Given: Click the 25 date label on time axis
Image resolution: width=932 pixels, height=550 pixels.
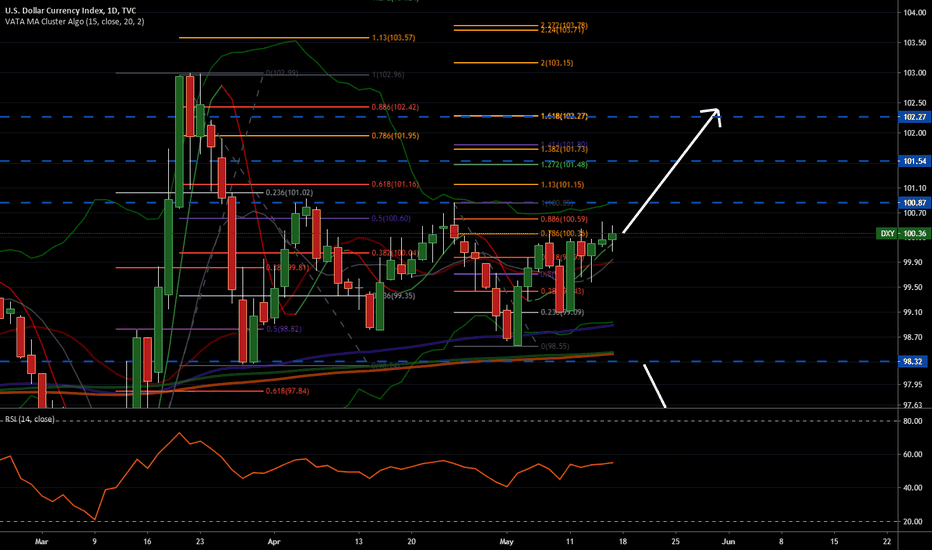Looking at the screenshot, I should click(x=676, y=542).
